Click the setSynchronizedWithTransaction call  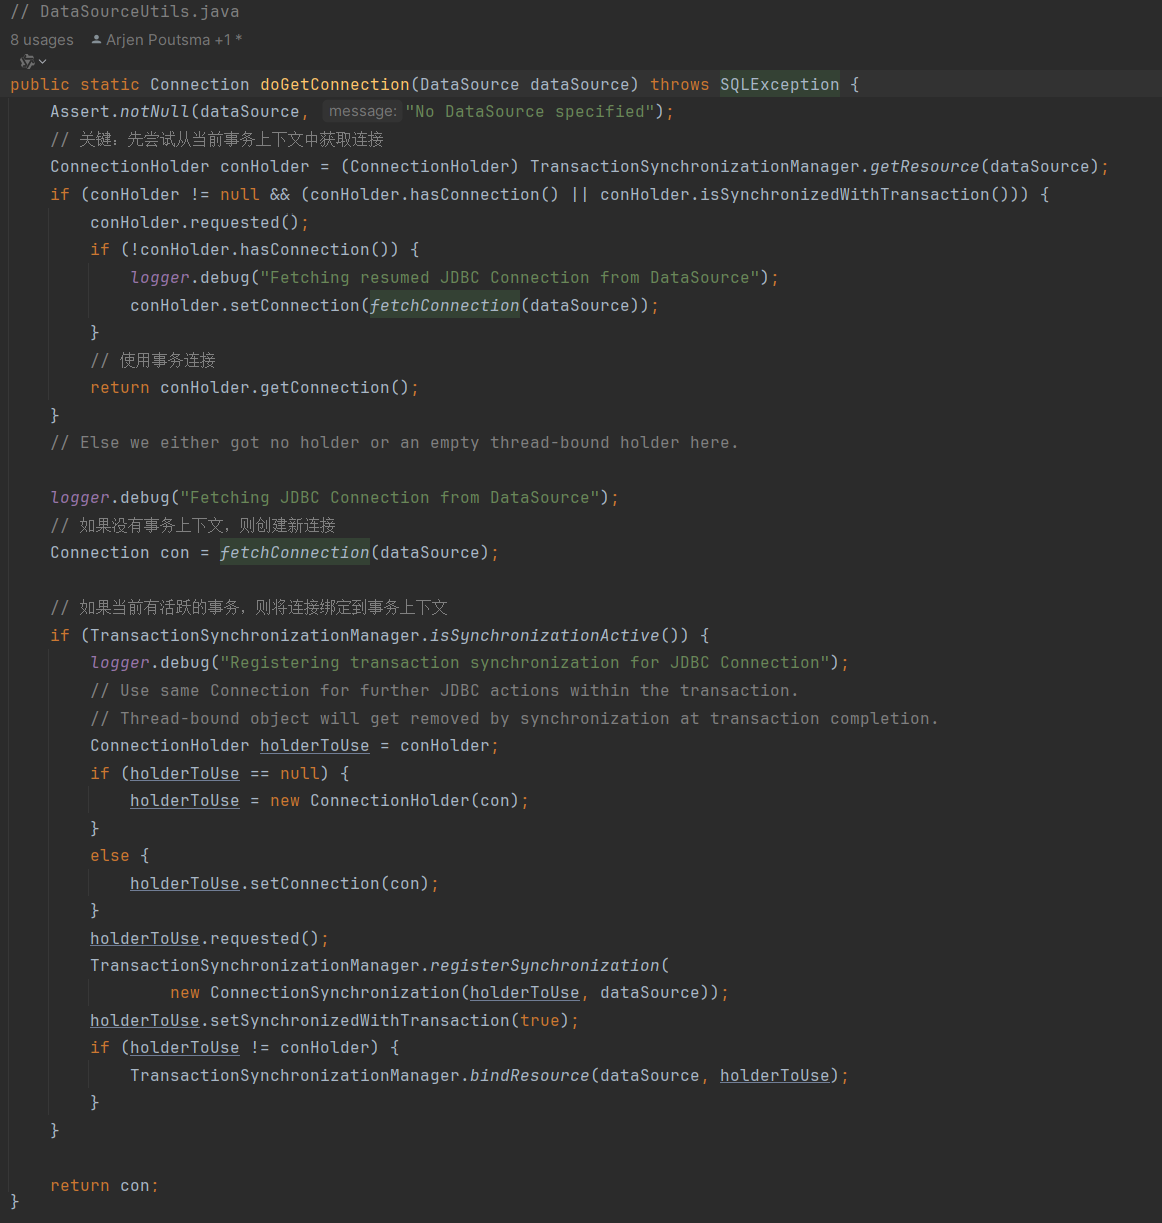360,1021
